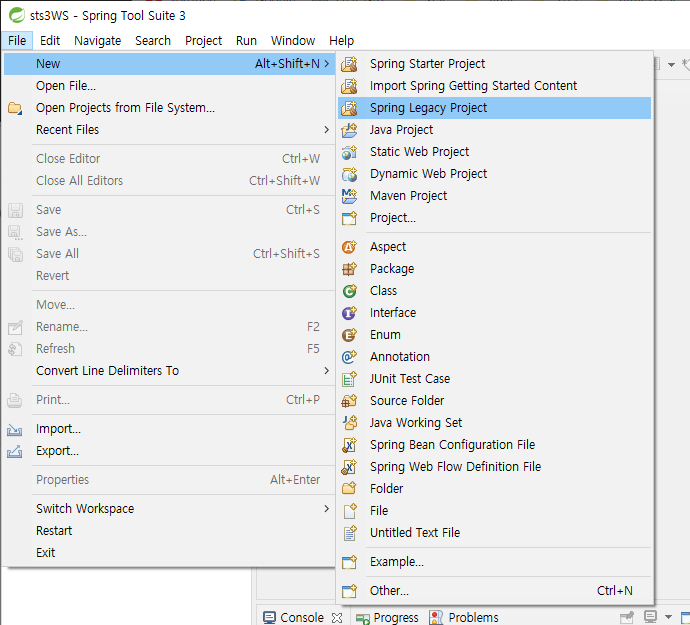This screenshot has height=625, width=690.
Task: Open the File menu
Action: (17, 41)
